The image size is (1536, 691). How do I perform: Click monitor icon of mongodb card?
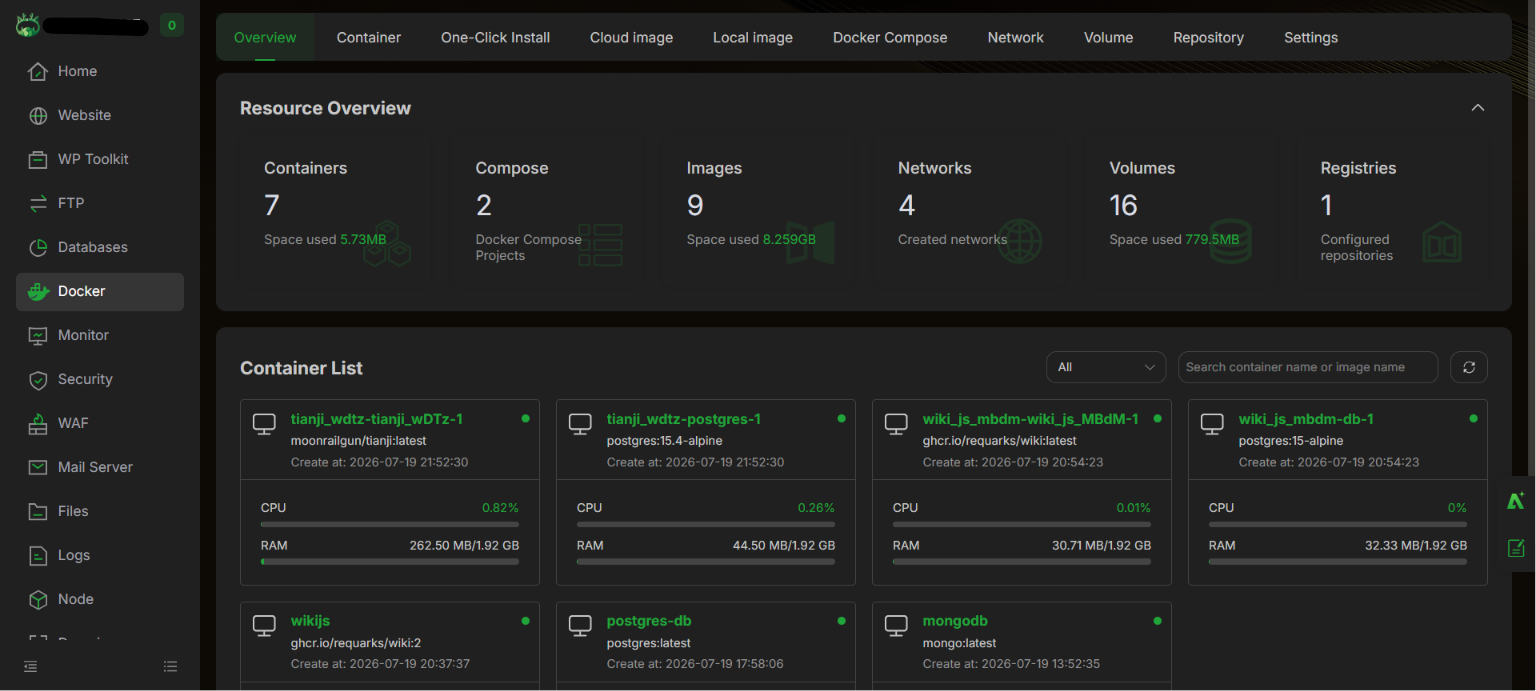[x=896, y=626]
